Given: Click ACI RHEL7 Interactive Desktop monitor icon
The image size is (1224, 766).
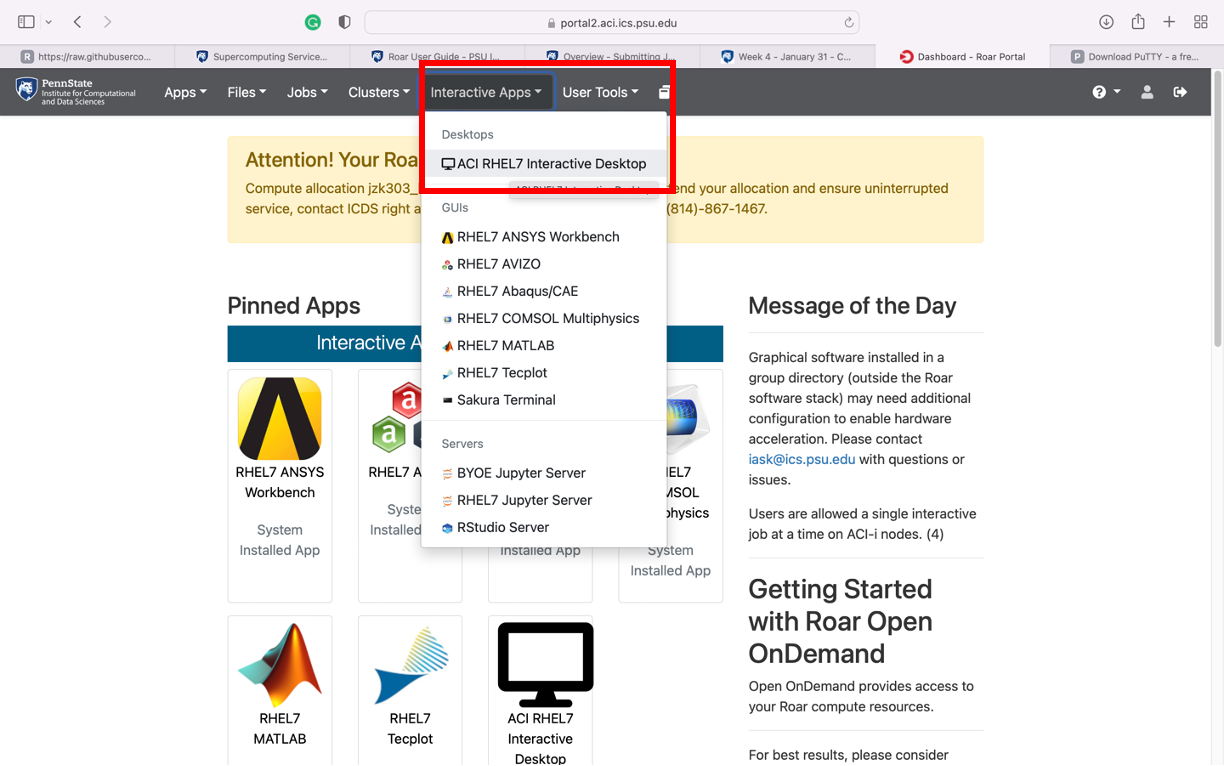Looking at the screenshot, I should point(545,665).
